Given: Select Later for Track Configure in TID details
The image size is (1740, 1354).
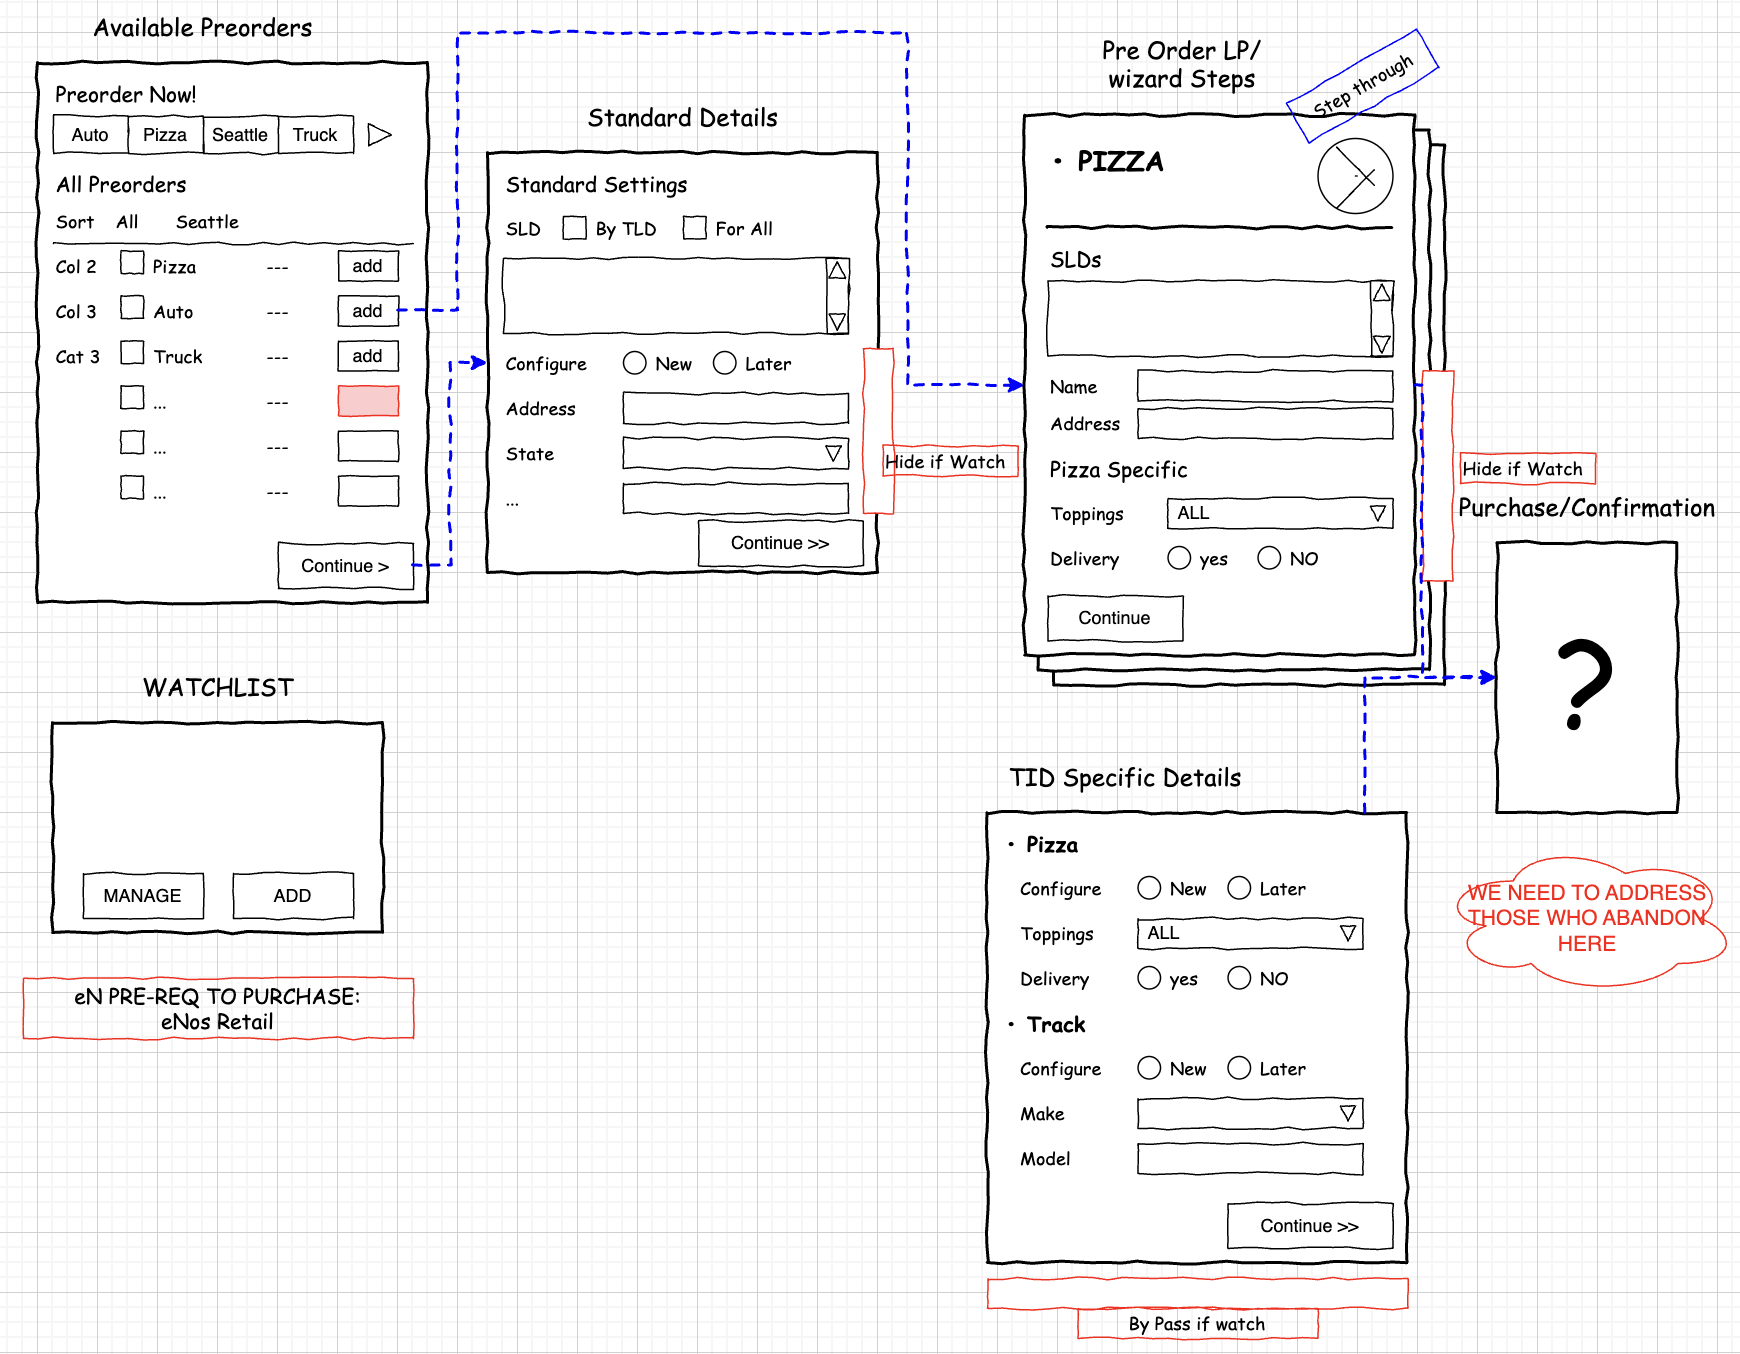Looking at the screenshot, I should click(x=1240, y=1068).
